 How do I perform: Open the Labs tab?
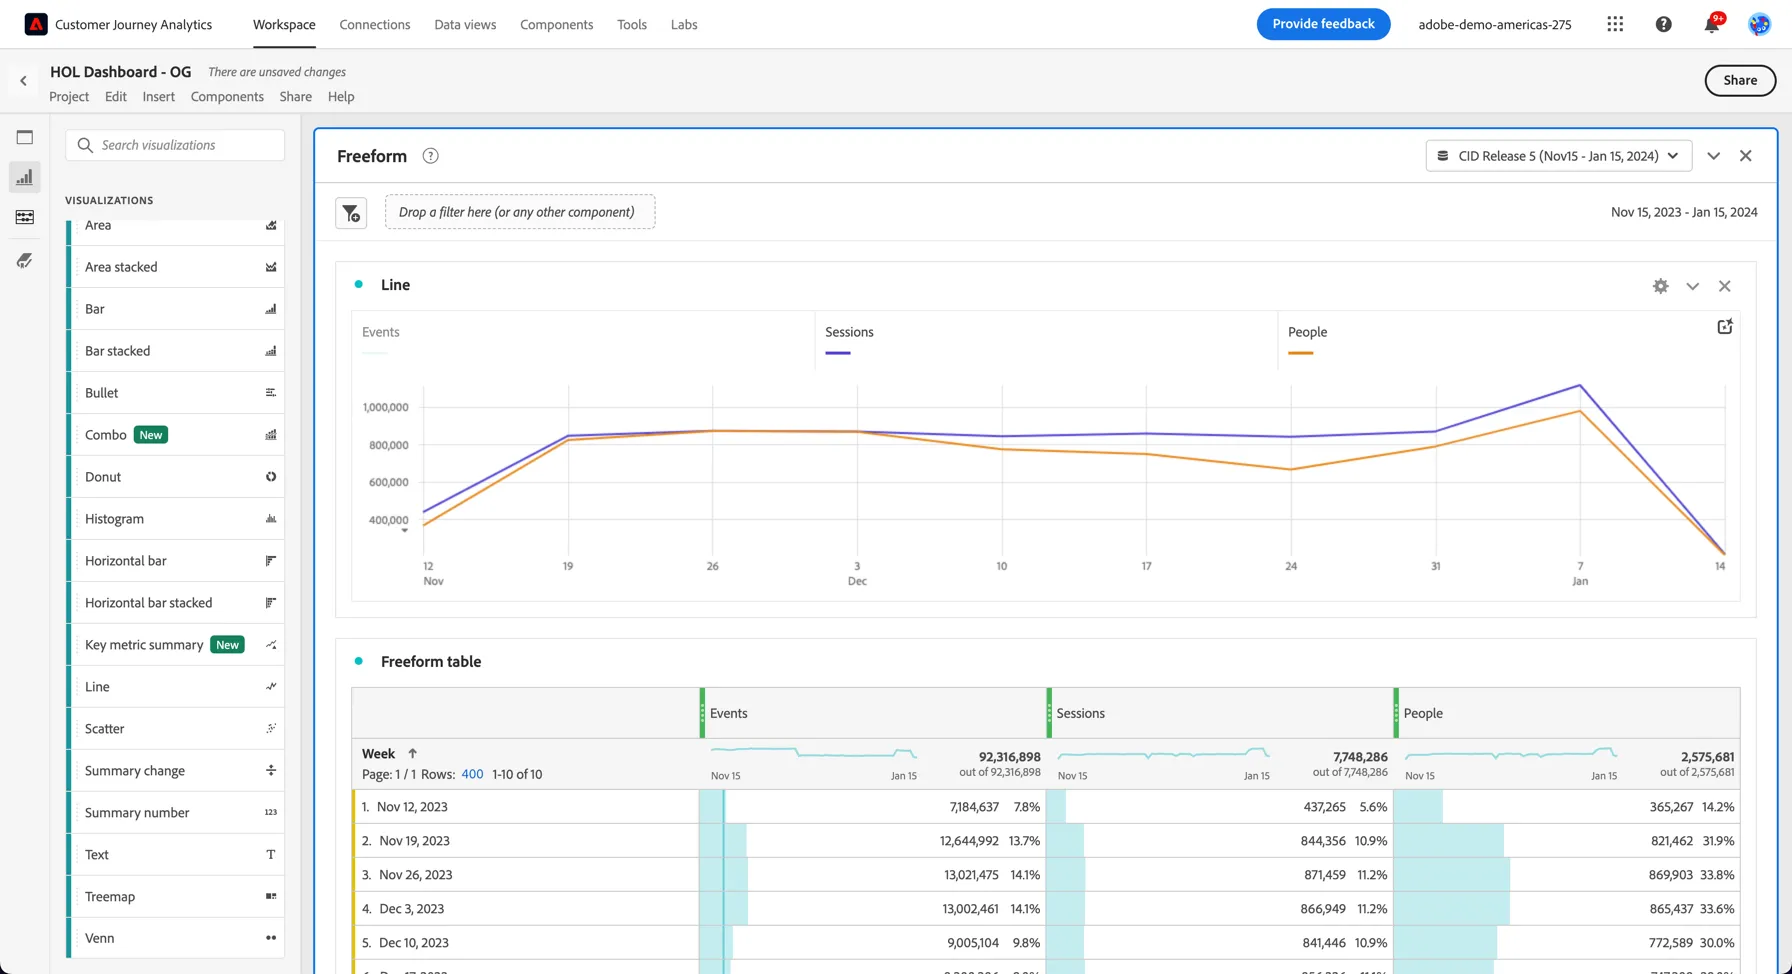point(684,24)
